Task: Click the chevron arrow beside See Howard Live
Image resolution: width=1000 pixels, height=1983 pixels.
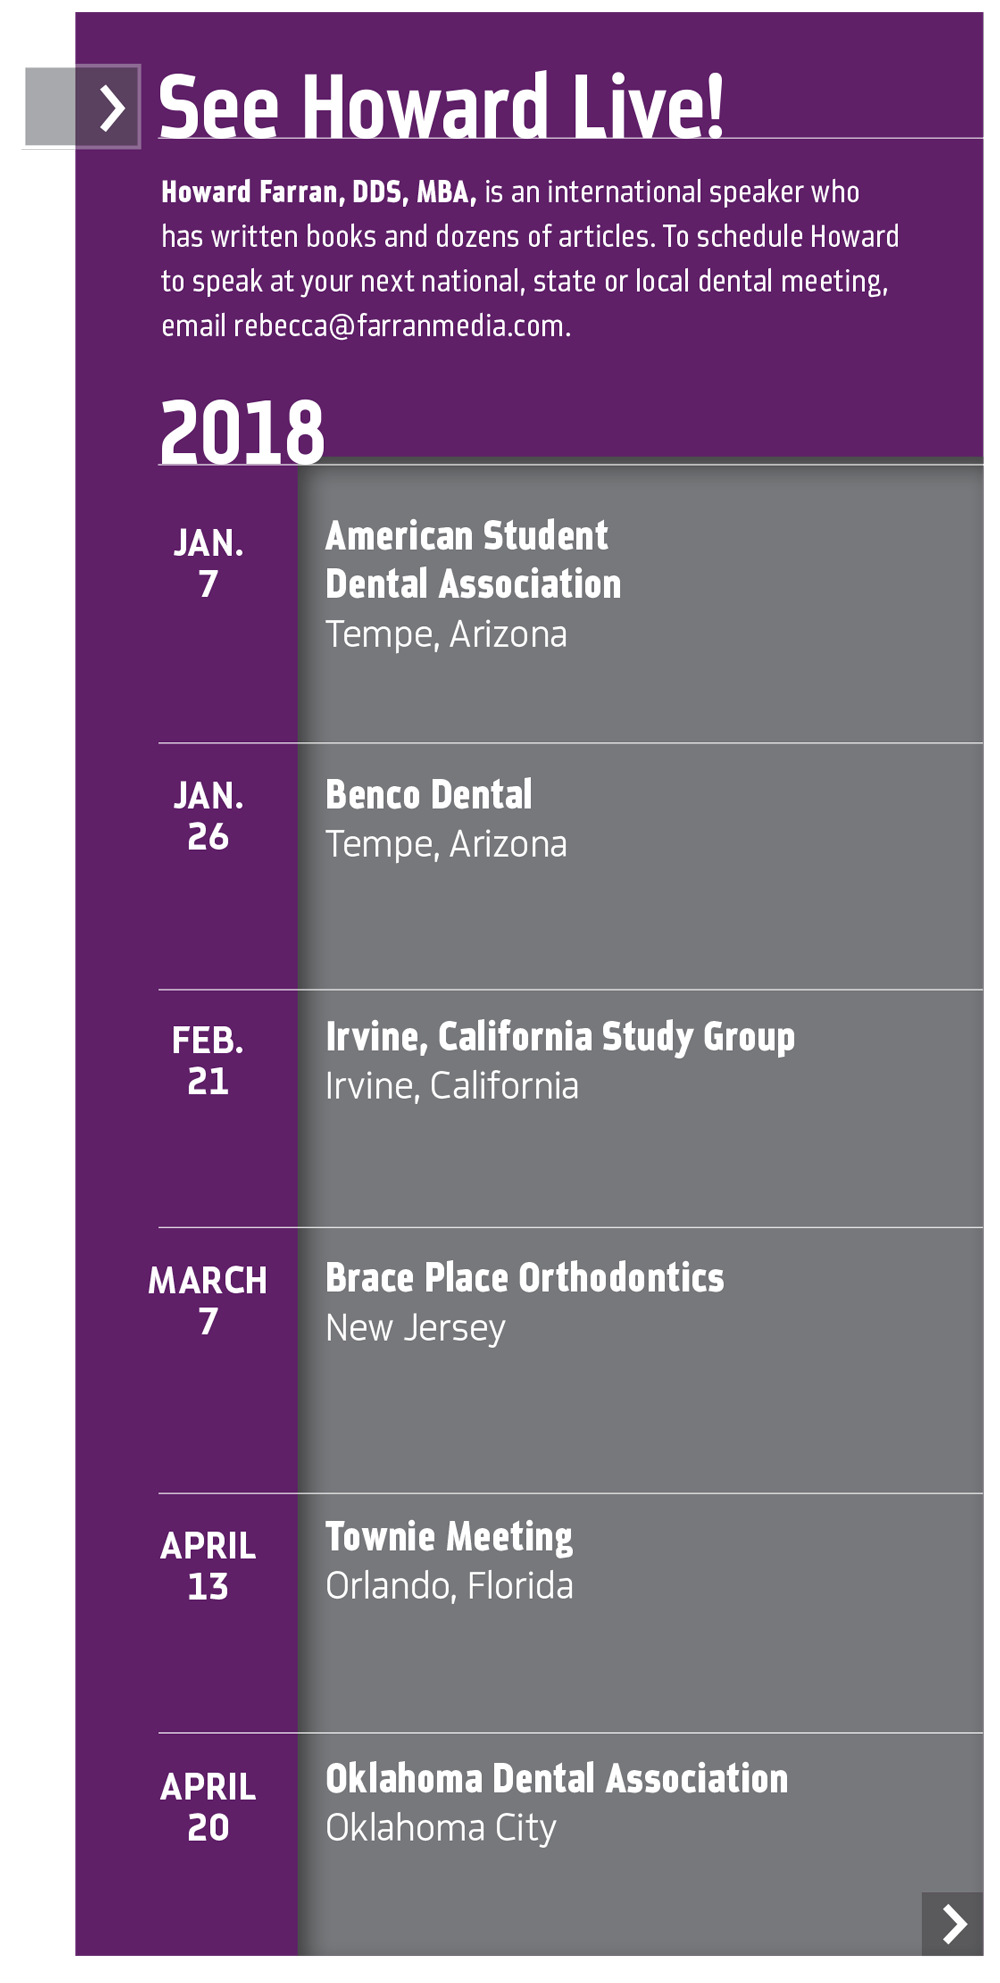Action: (111, 107)
